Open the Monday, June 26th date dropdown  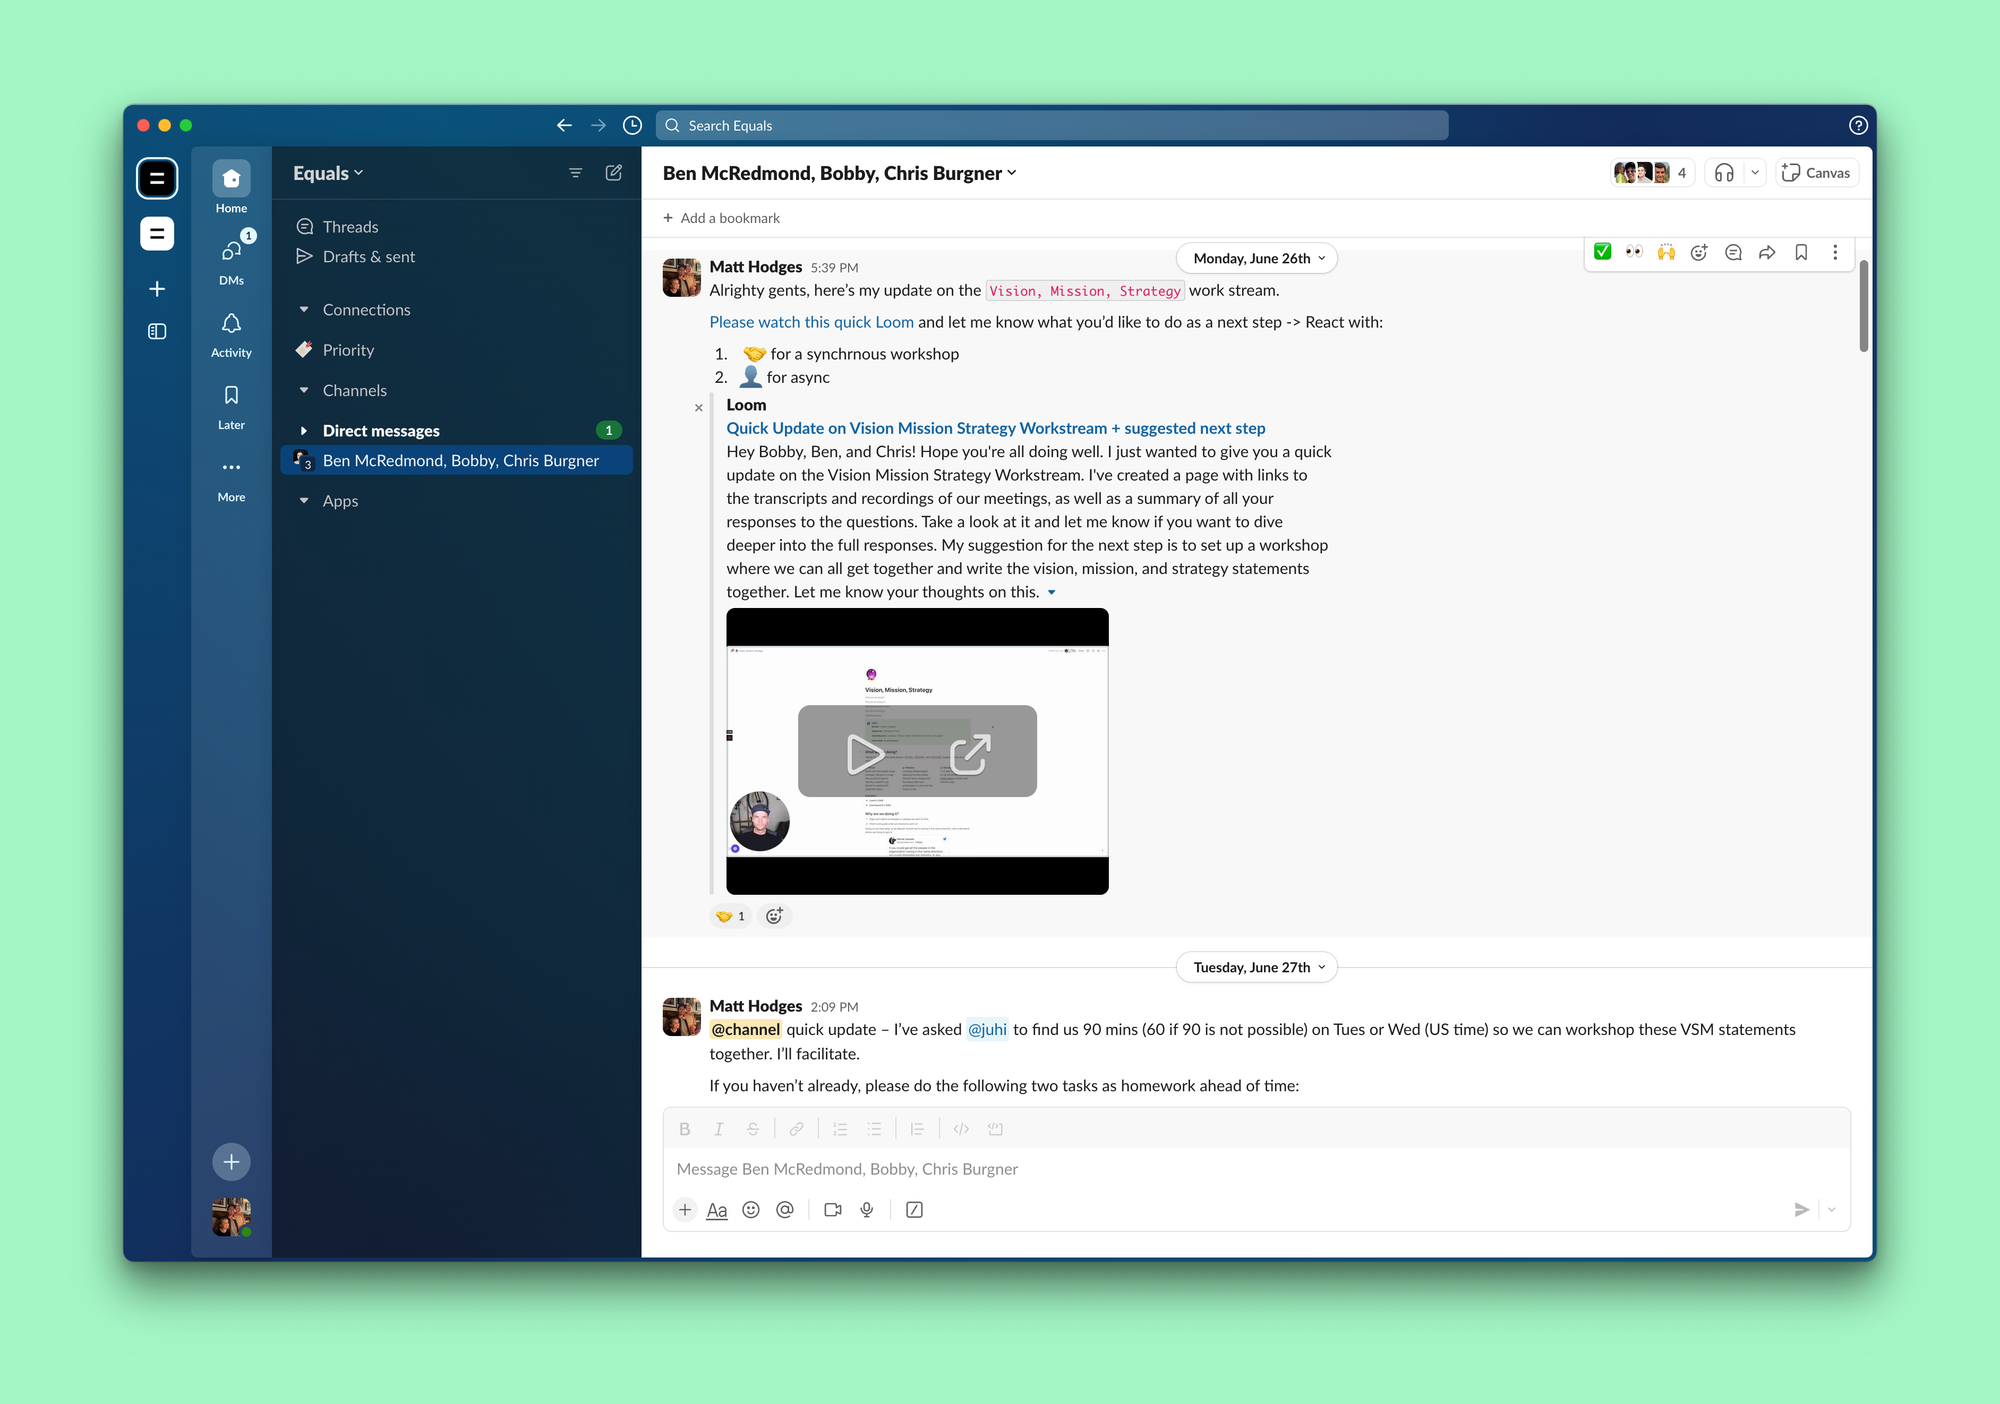point(1257,258)
